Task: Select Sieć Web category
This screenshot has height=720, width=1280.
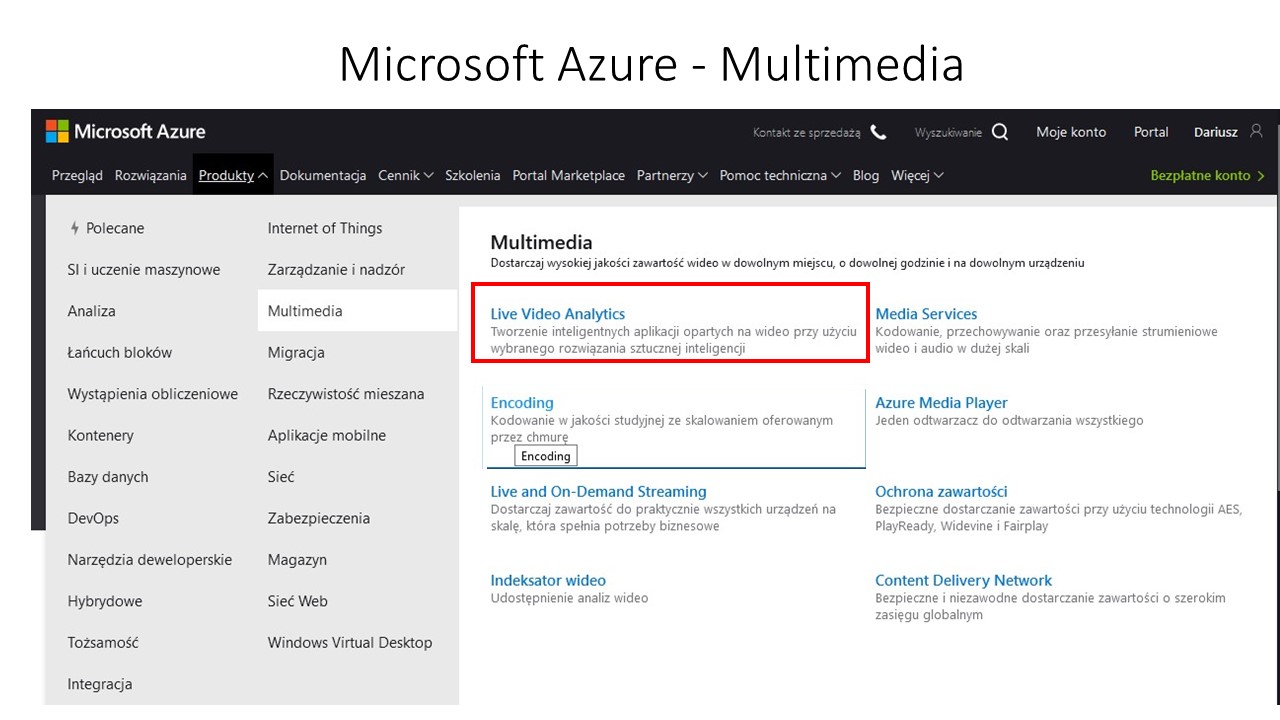Action: point(298,601)
